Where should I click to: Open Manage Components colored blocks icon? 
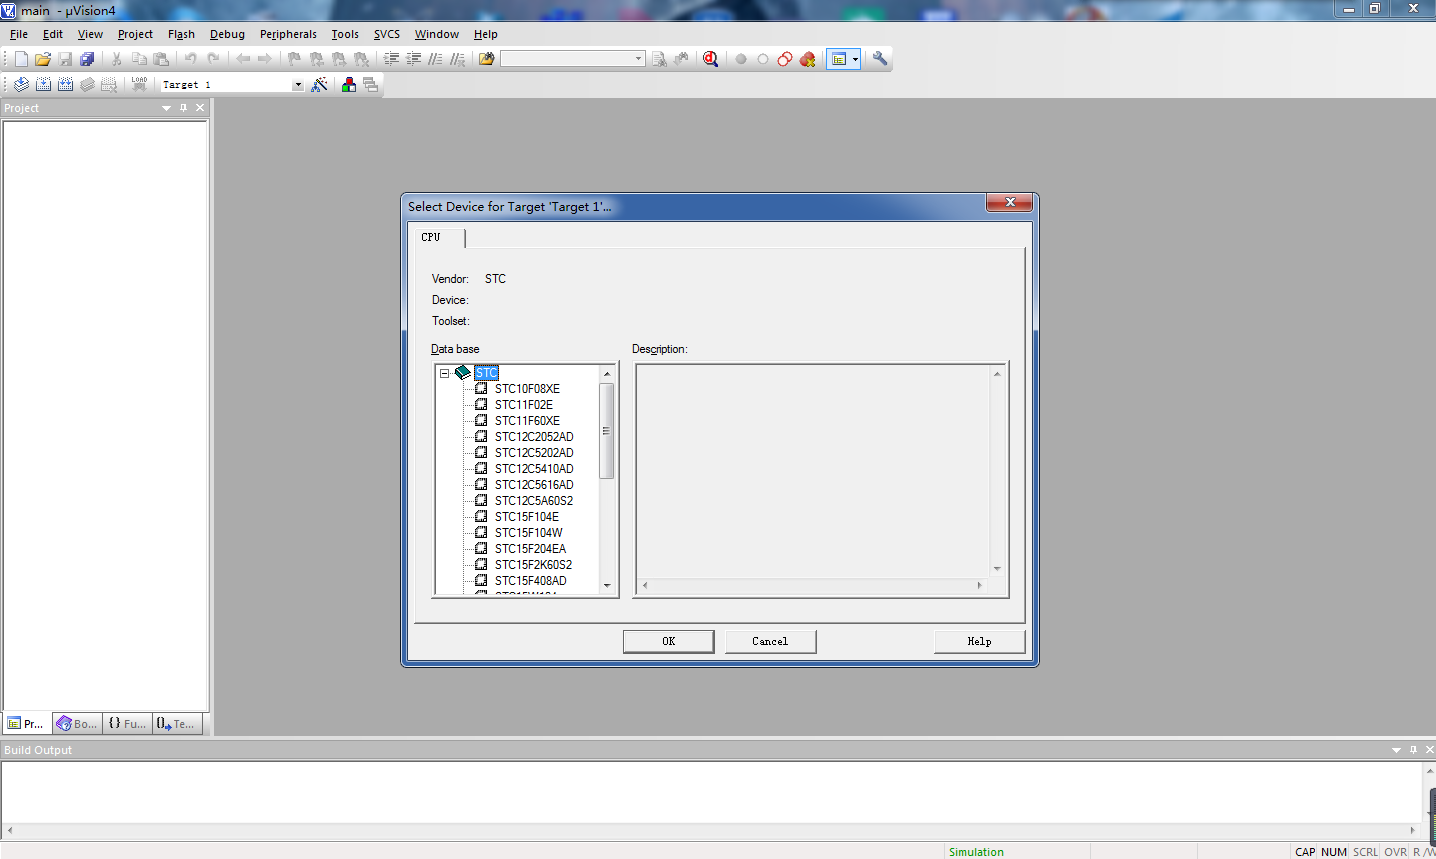pyautogui.click(x=349, y=85)
